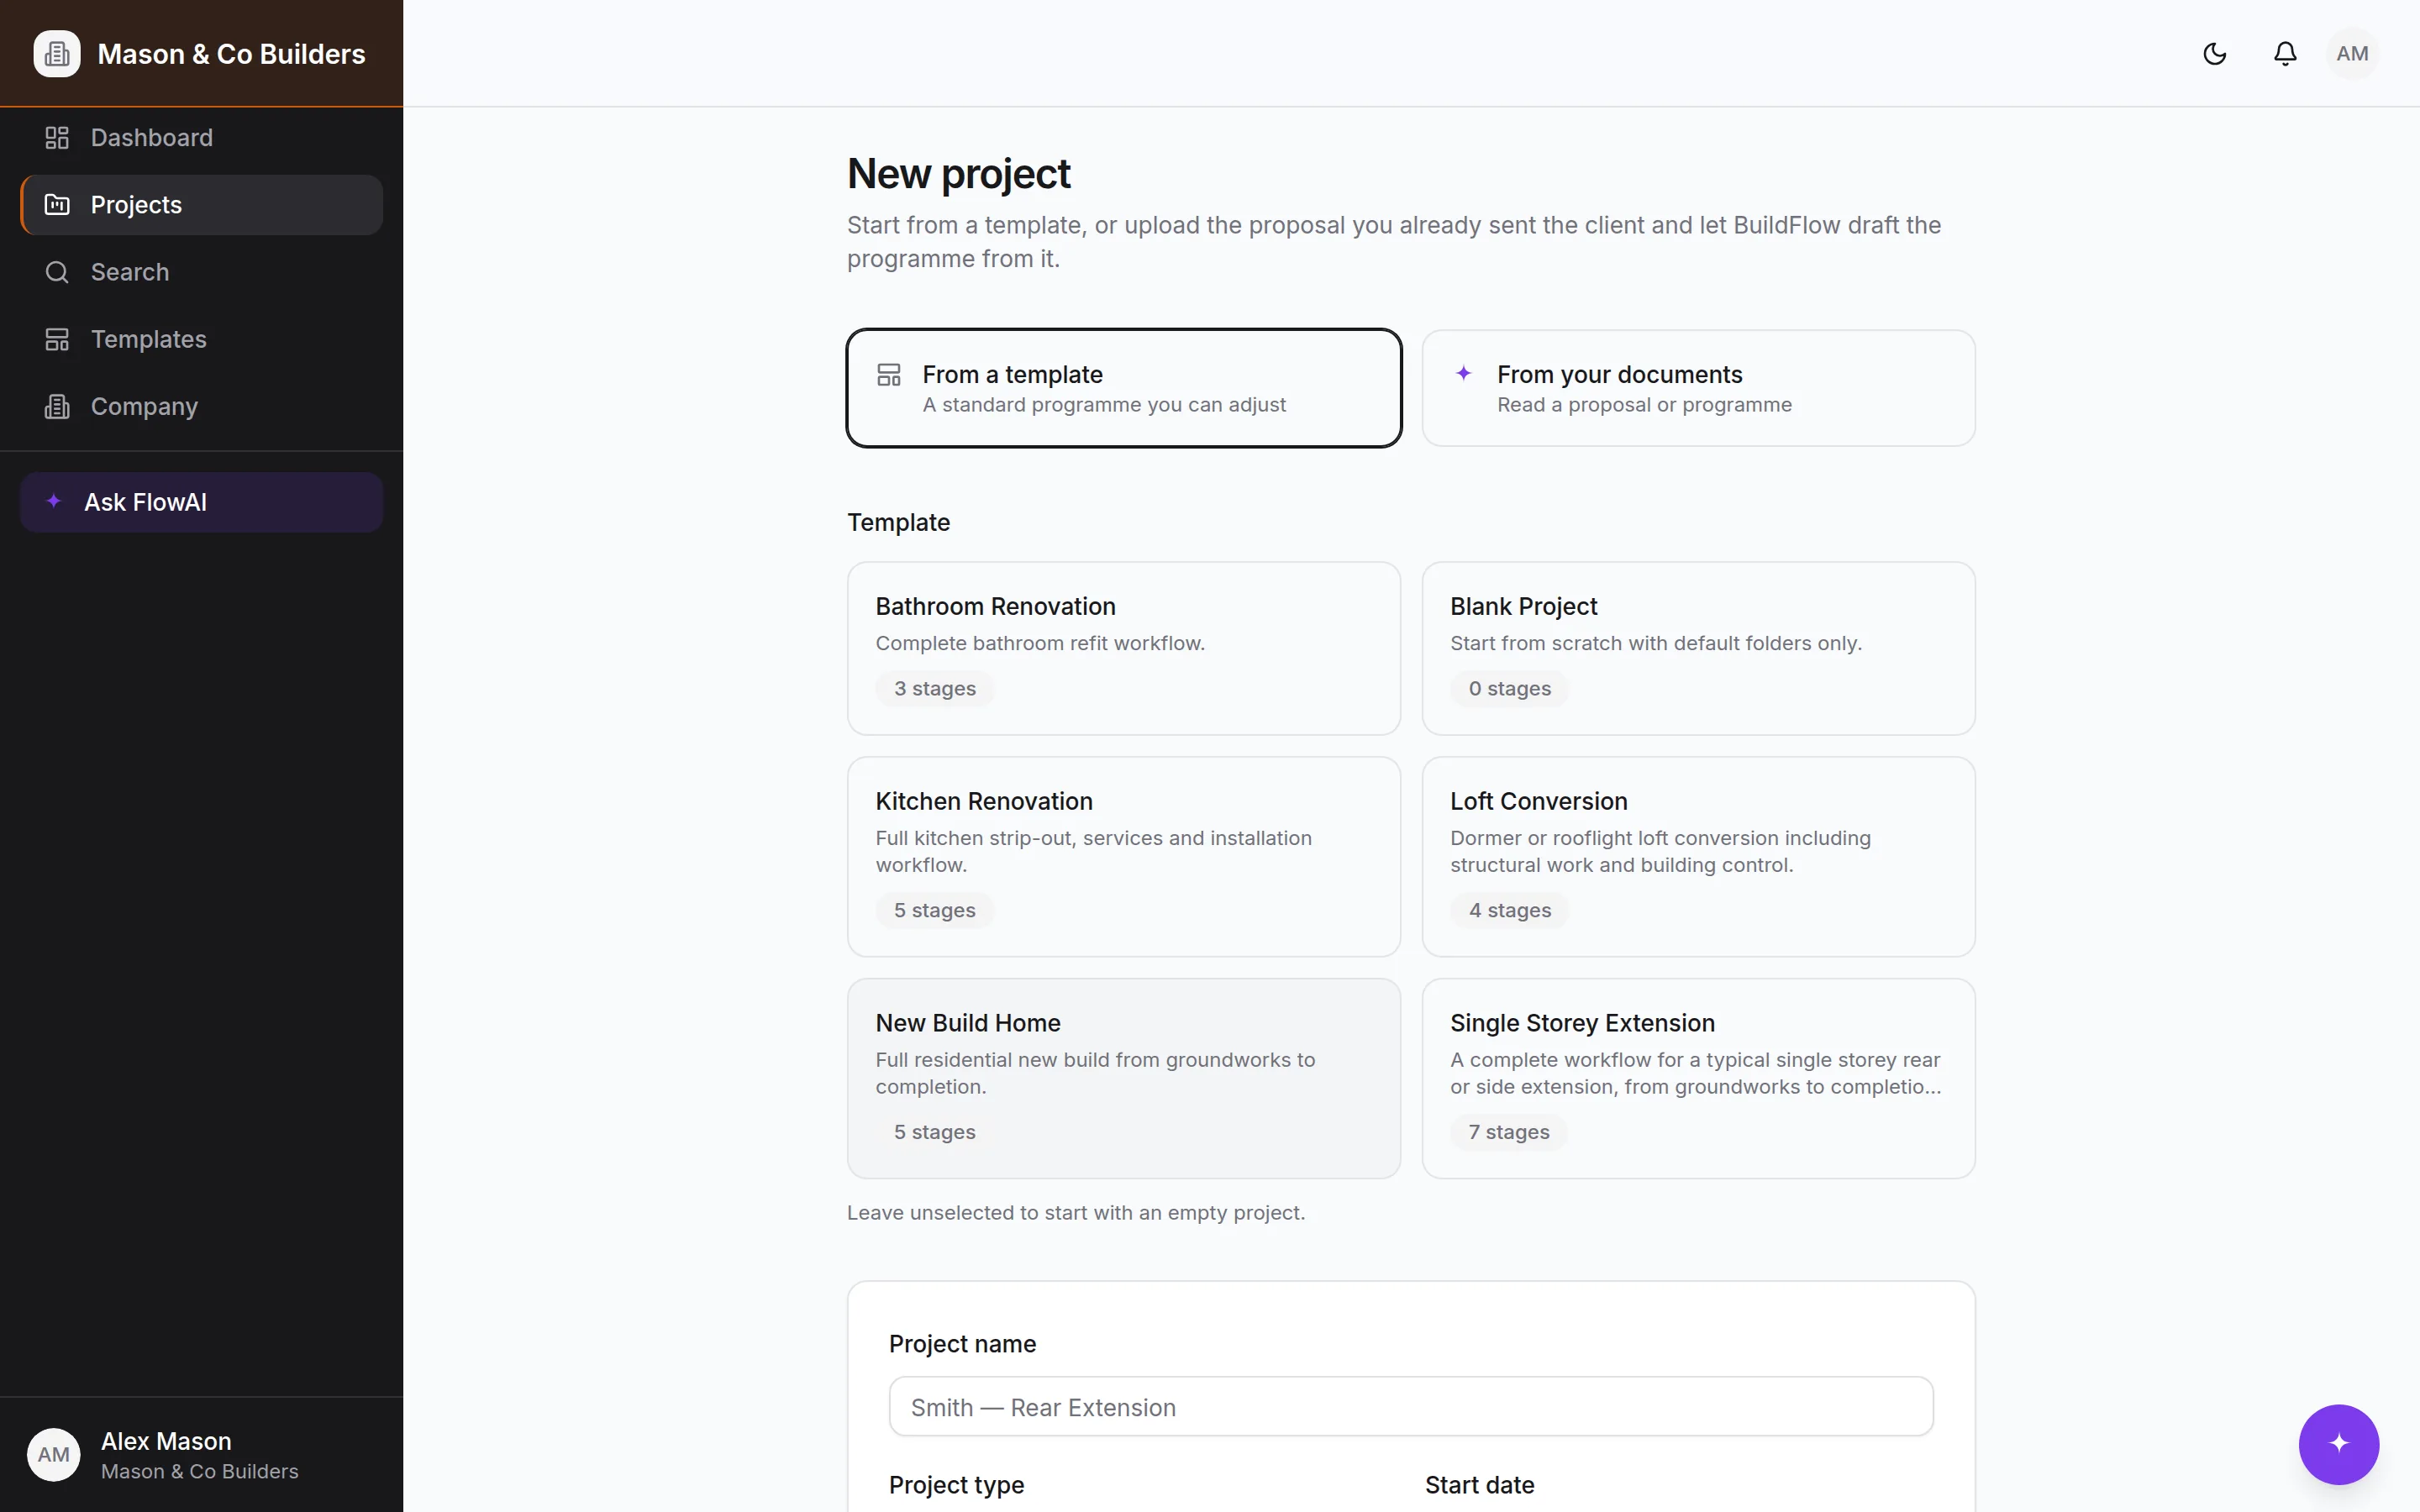Go to Projects in the sidebar

click(201, 205)
